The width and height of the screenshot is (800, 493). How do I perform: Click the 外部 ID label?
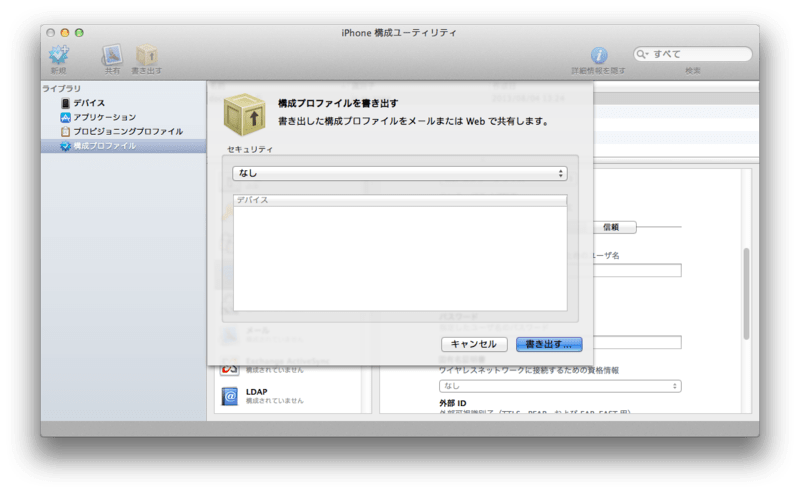[453, 403]
